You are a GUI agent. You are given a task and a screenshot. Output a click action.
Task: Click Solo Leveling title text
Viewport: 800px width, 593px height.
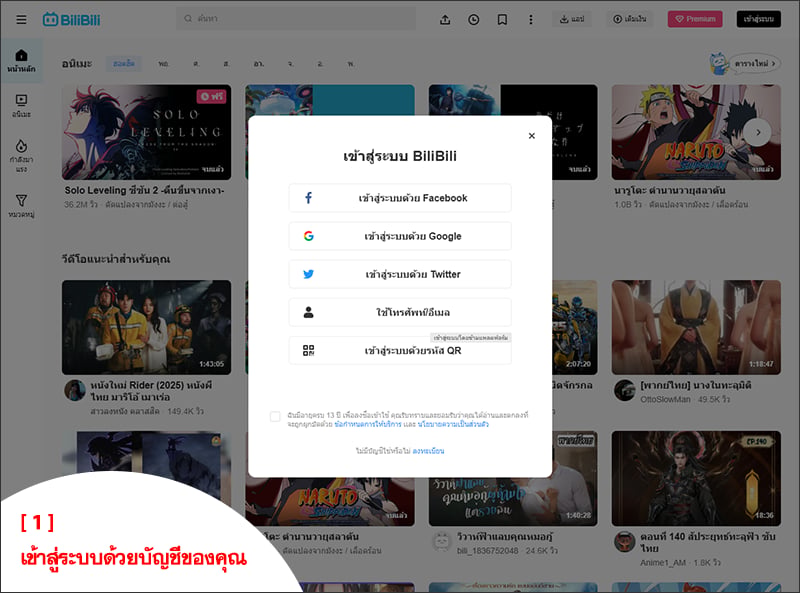(x=144, y=190)
